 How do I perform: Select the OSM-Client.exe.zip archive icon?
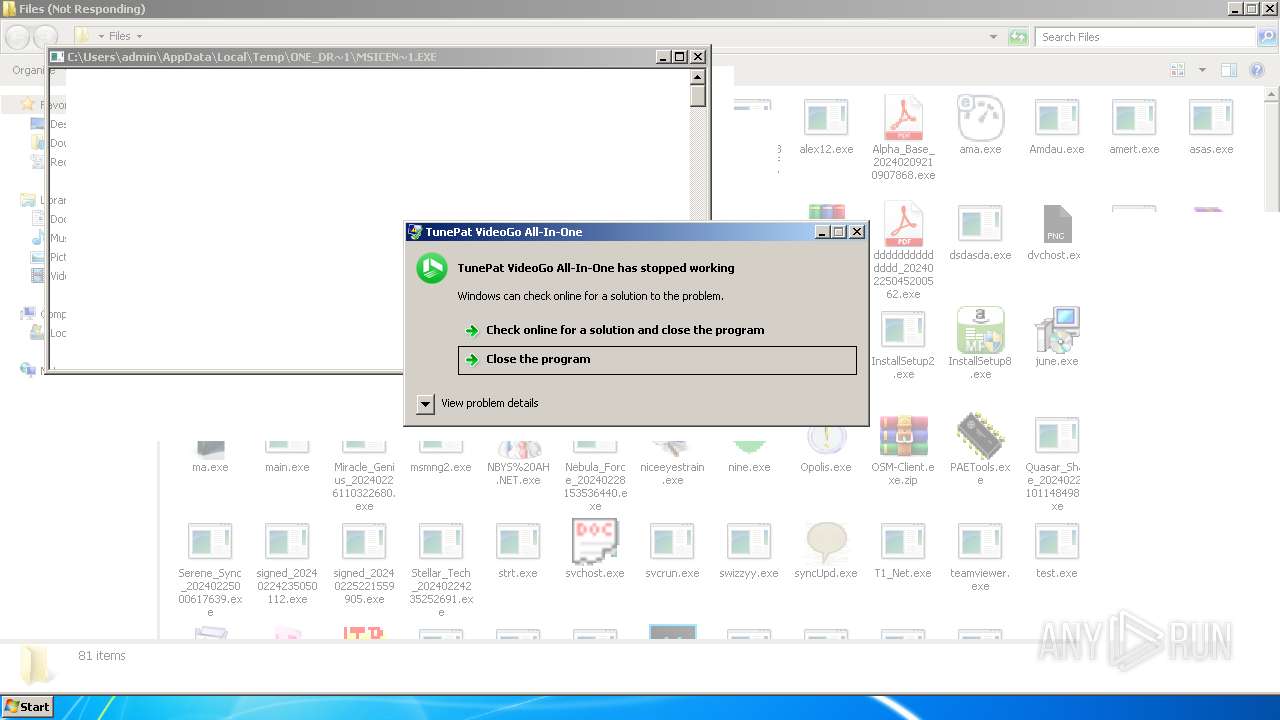click(x=903, y=436)
